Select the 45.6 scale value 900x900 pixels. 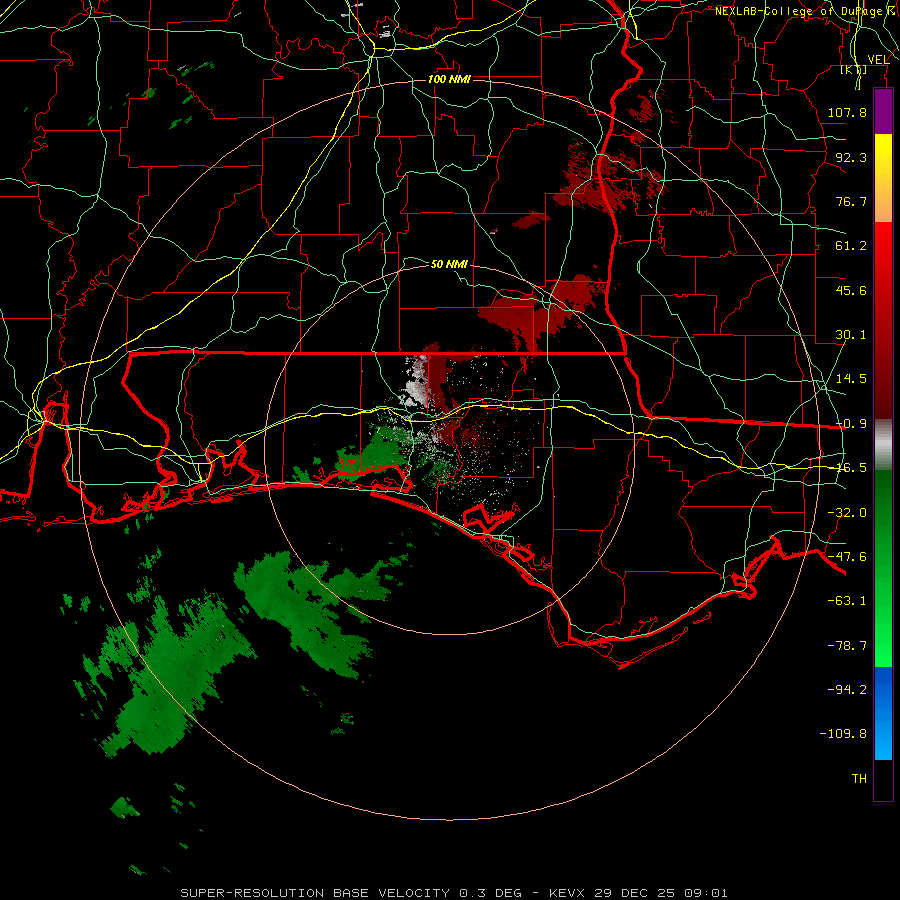coord(851,290)
